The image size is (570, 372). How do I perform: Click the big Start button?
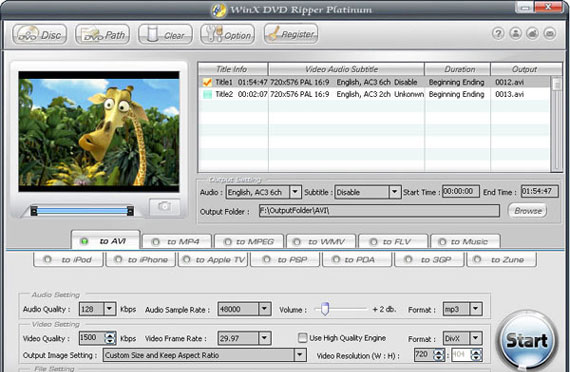click(x=527, y=341)
